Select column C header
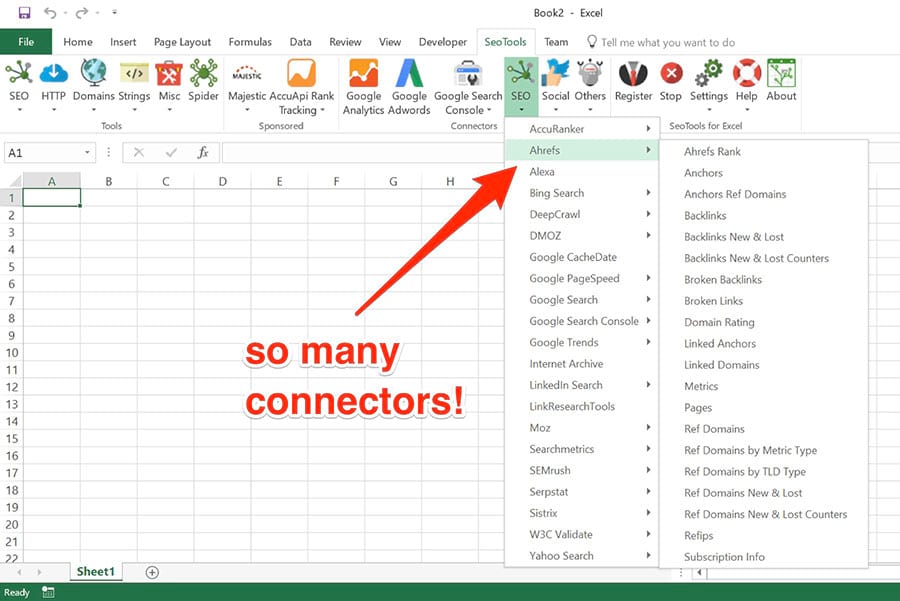900x601 pixels. click(165, 181)
